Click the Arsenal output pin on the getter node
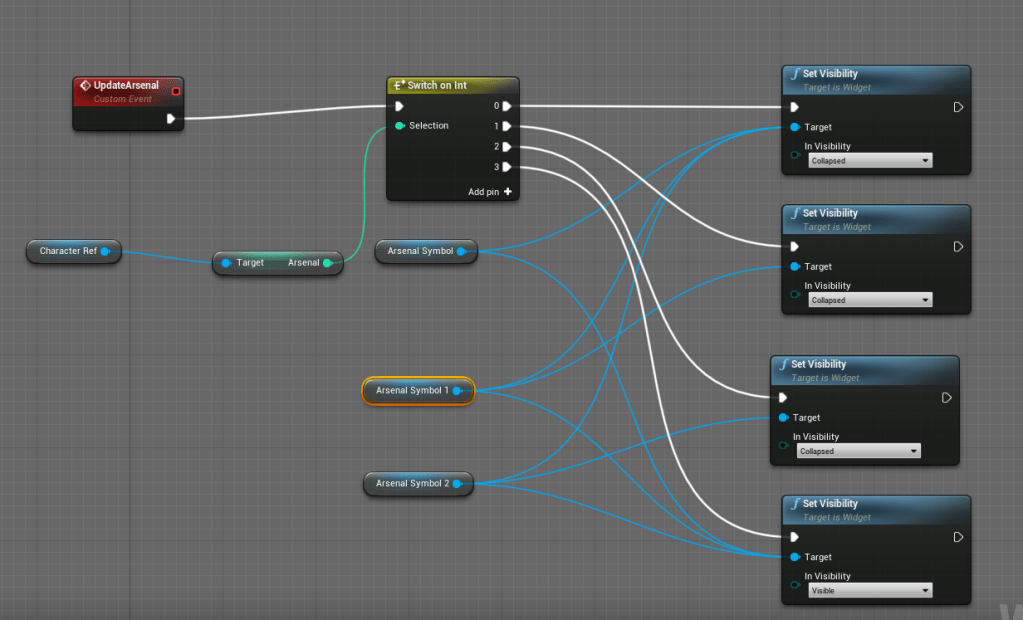The height and width of the screenshot is (620, 1023). tap(327, 263)
